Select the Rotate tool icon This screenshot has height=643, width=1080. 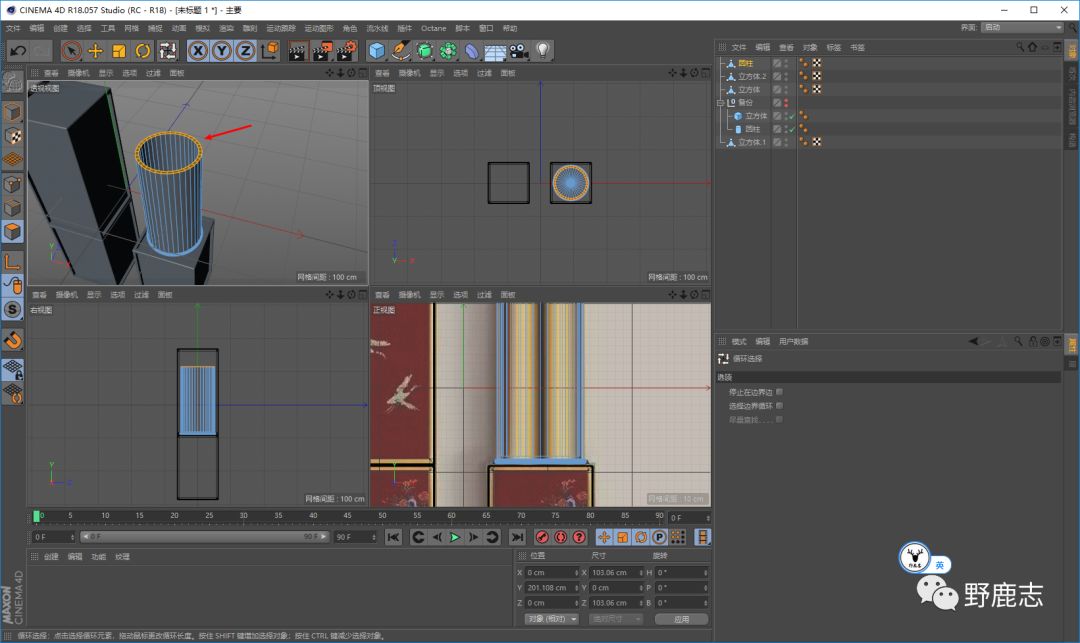[x=143, y=50]
